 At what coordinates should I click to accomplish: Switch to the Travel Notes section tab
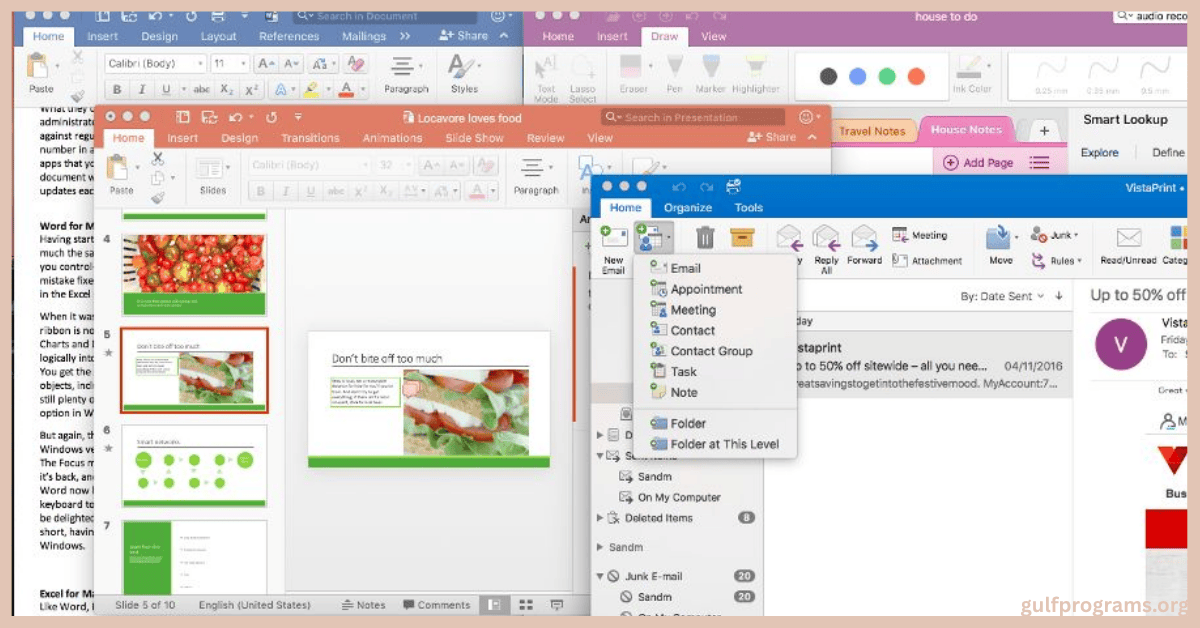click(x=871, y=131)
